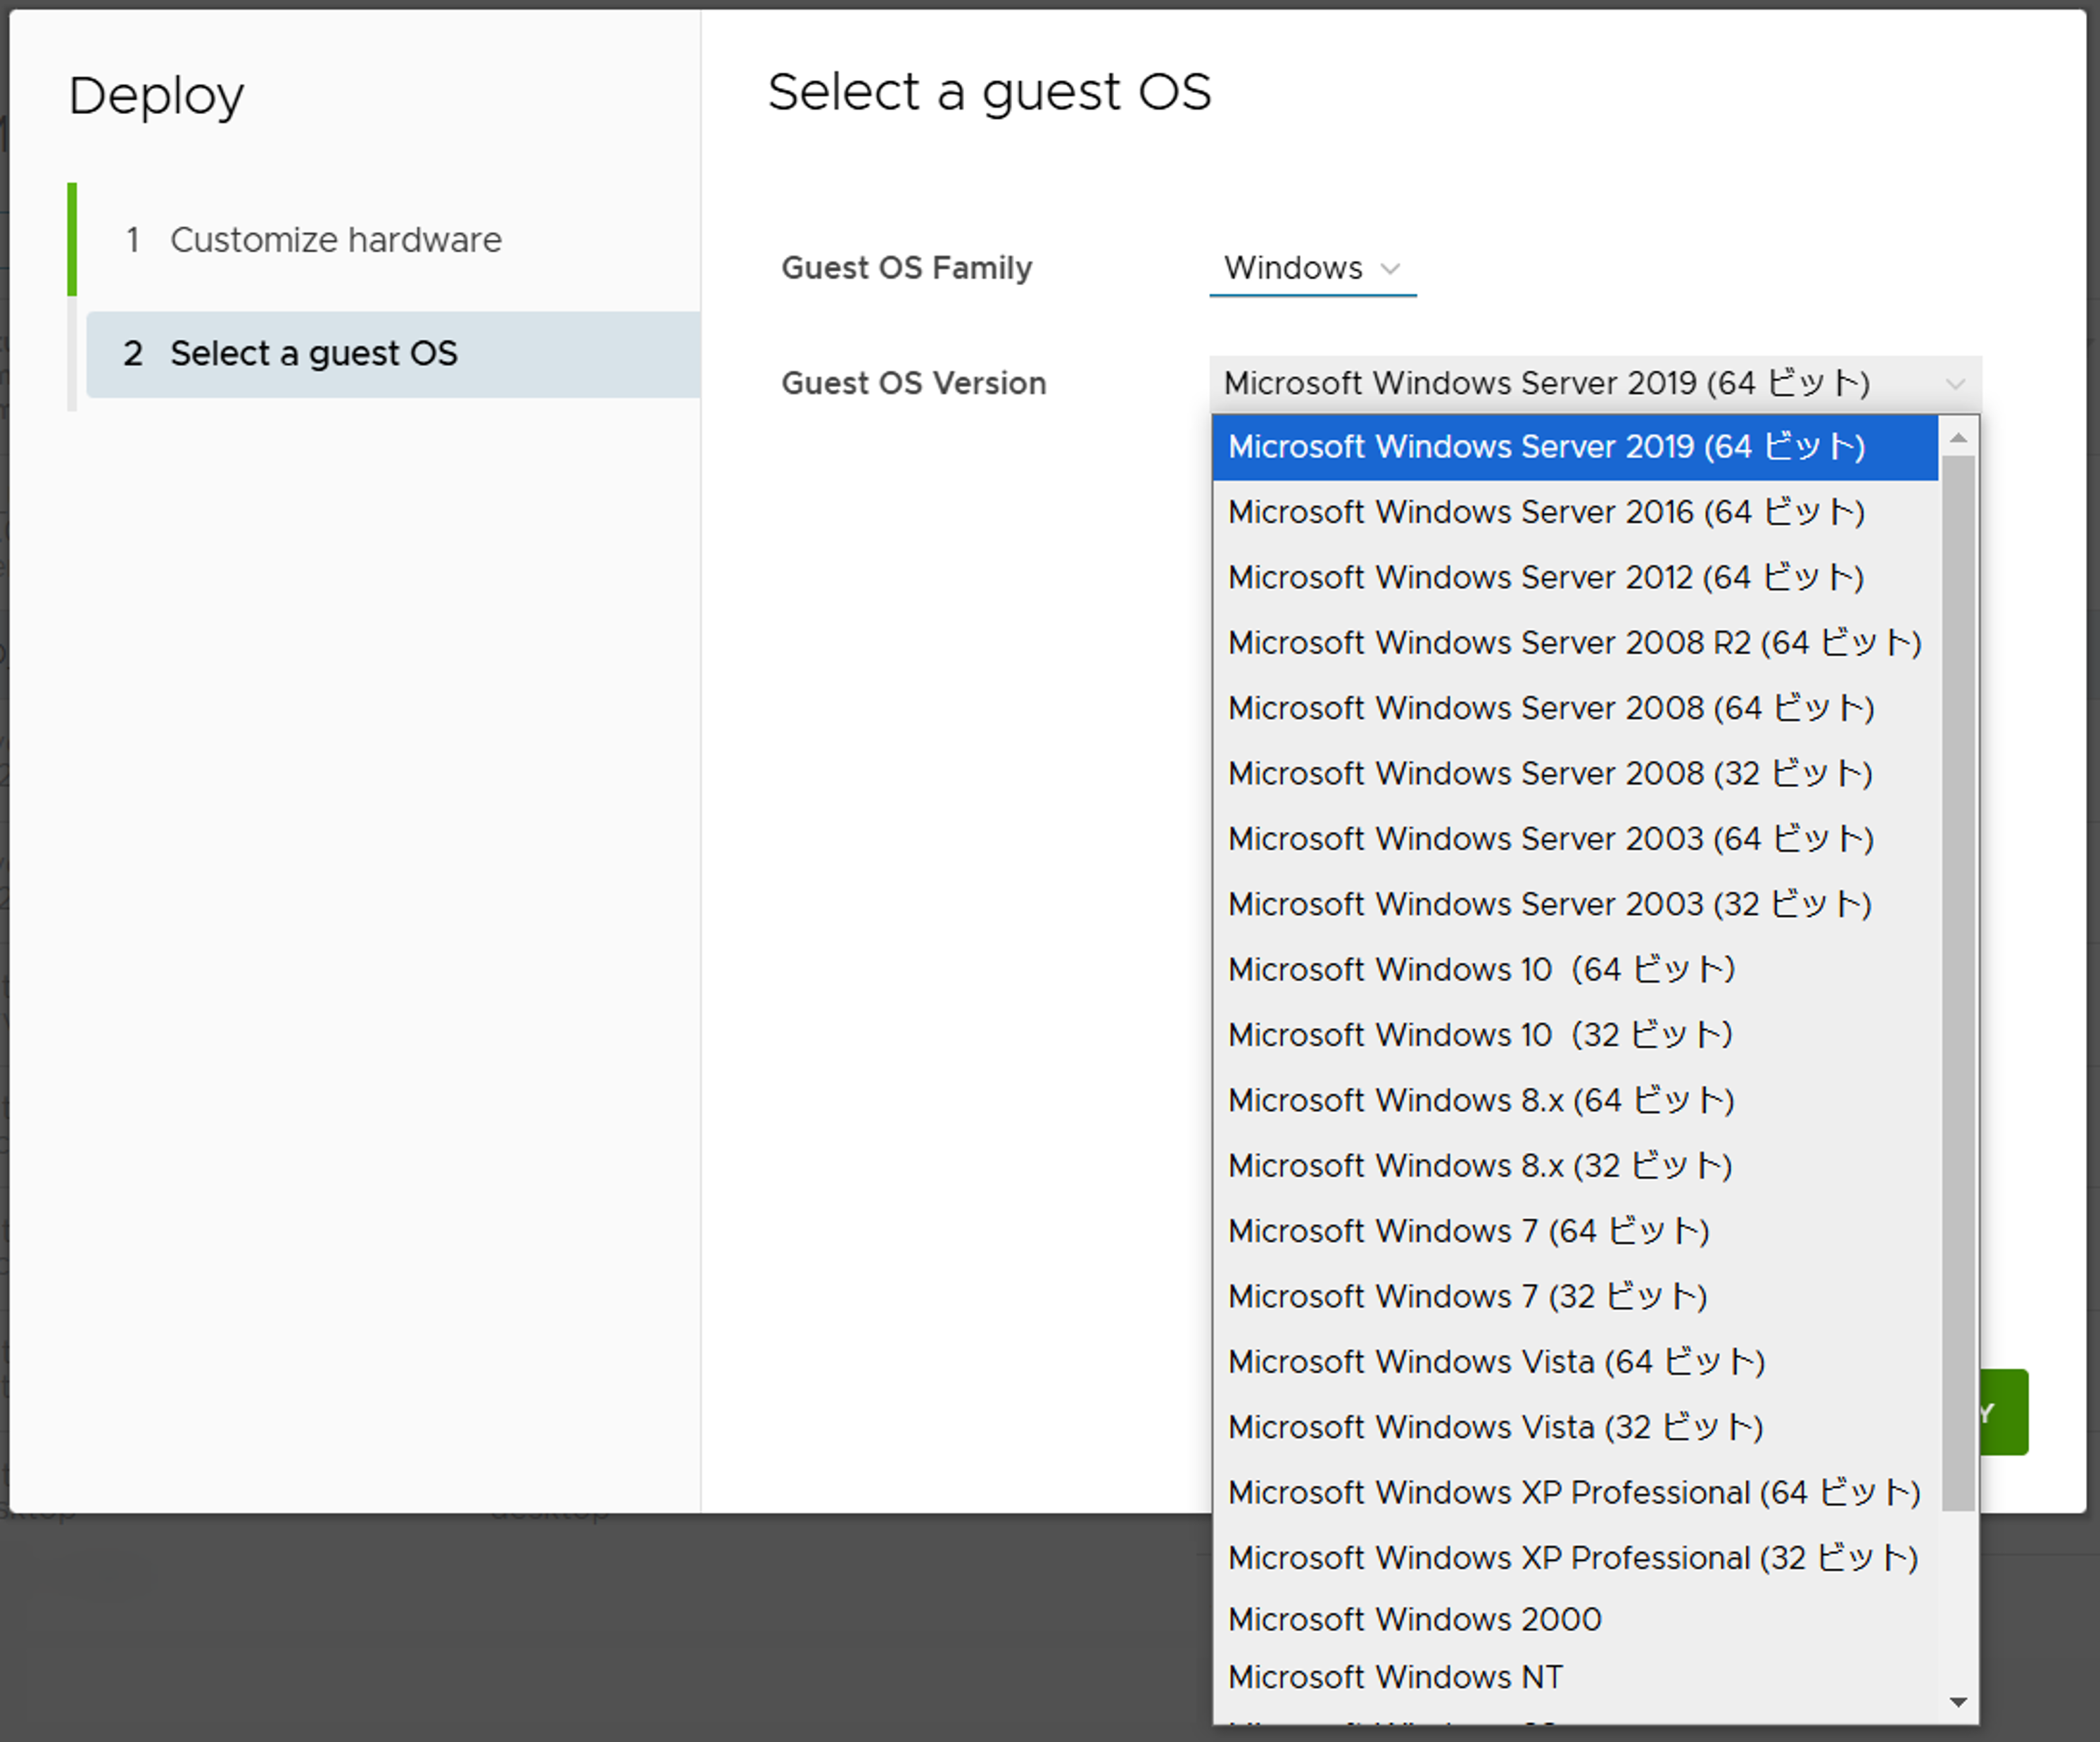Select Microsoft Windows 7 (32-bit)
The image size is (2100, 1742).
click(1467, 1297)
